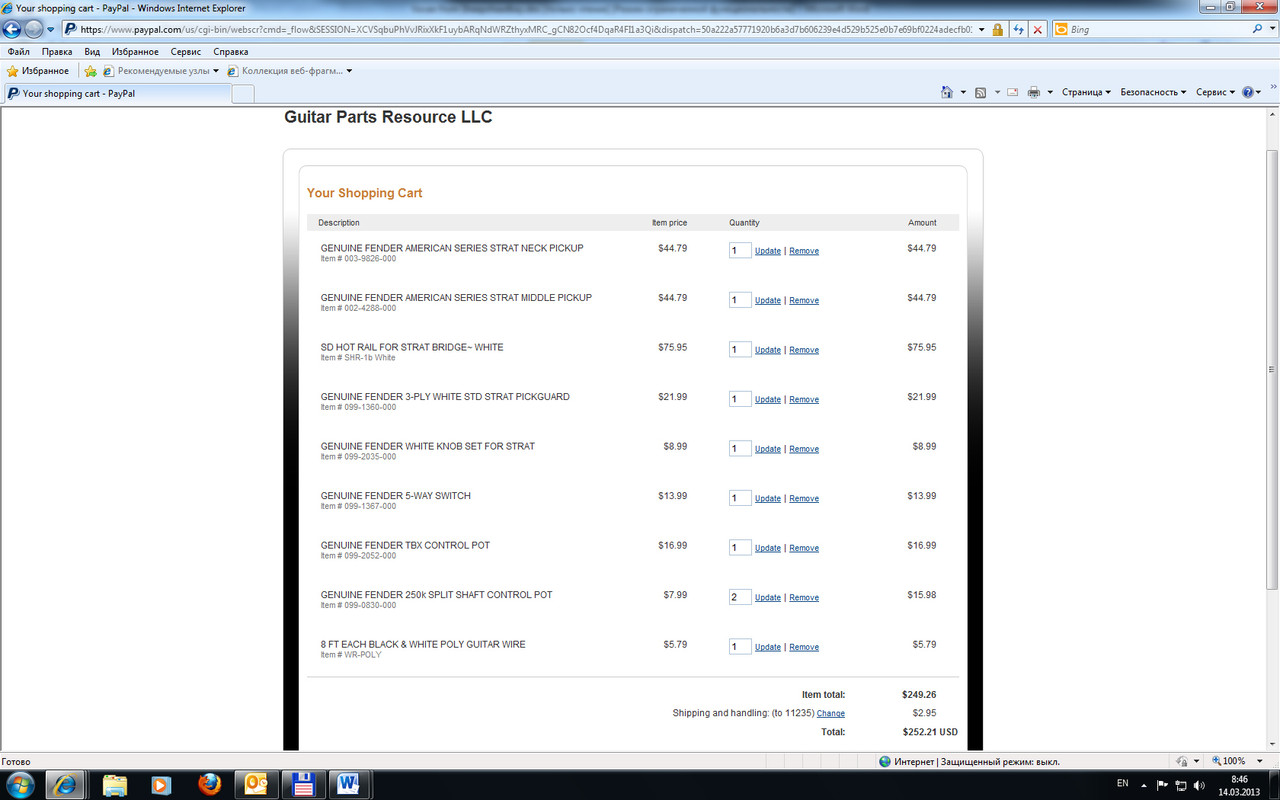Open the Избранное menu in the menu bar
The width and height of the screenshot is (1280, 800).
[x=135, y=51]
